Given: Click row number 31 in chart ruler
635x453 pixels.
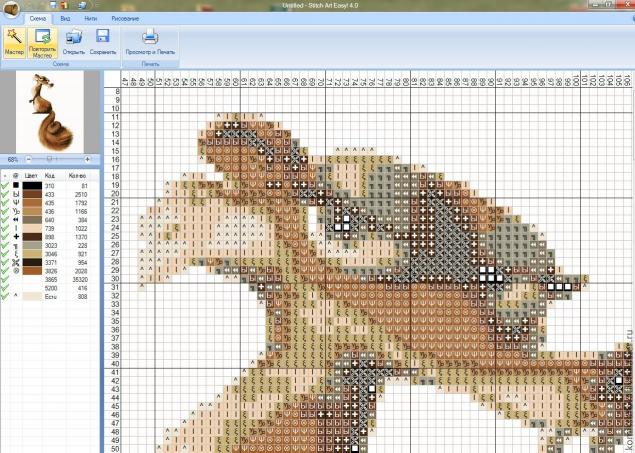Looking at the screenshot, I should tap(115, 287).
